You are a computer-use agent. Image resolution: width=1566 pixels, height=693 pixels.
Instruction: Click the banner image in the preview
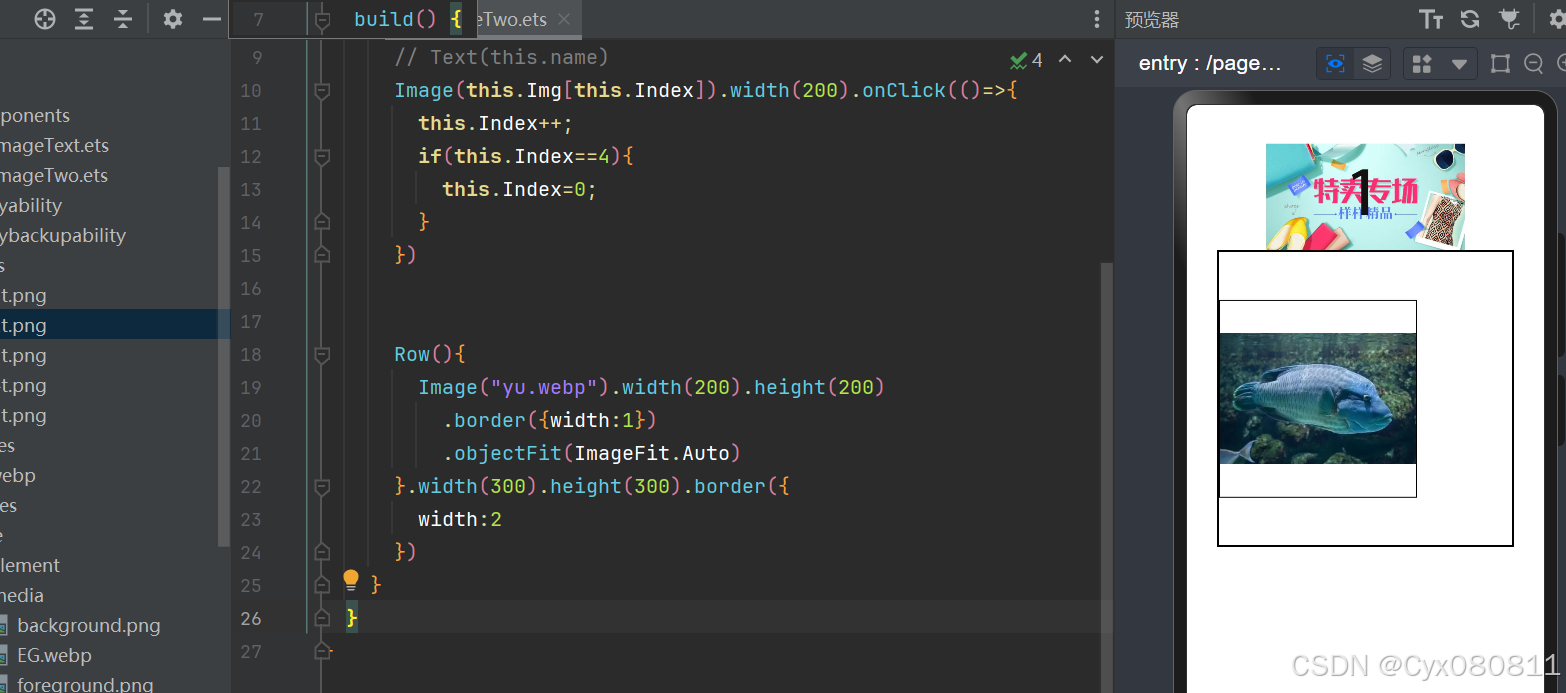point(1365,197)
